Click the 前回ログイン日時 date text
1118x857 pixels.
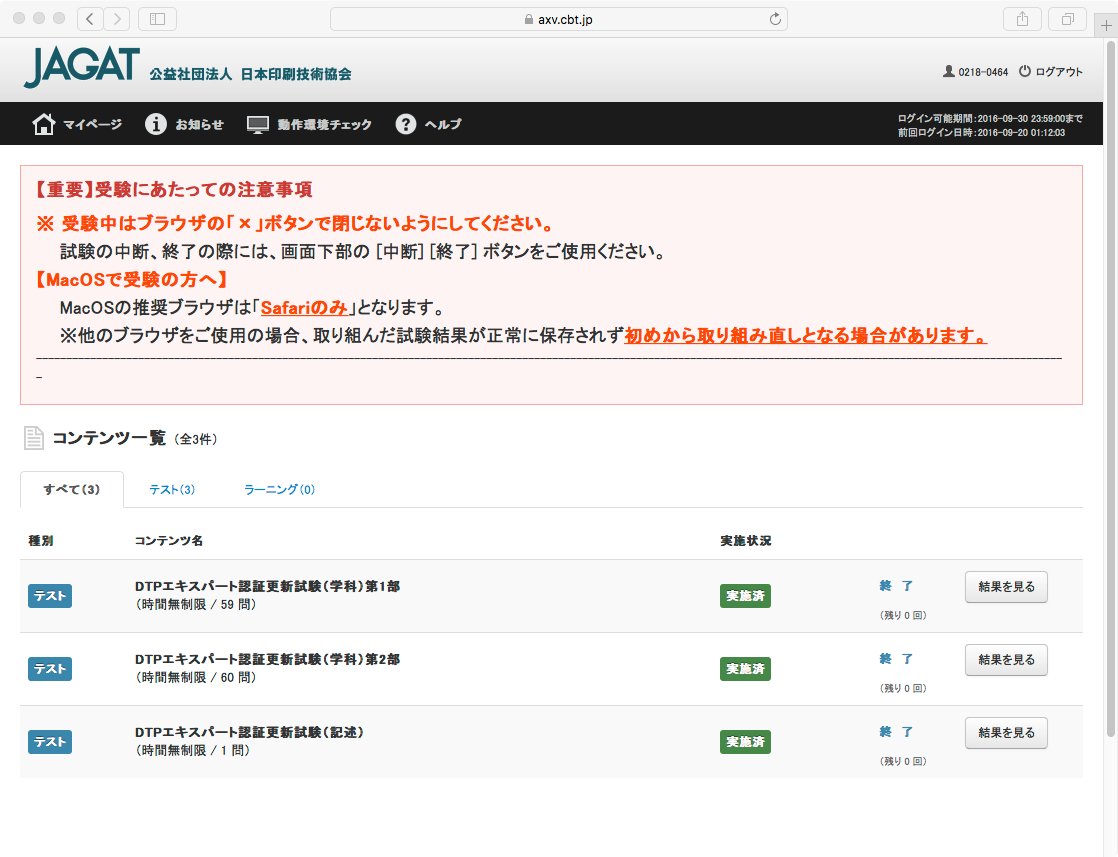click(x=981, y=133)
